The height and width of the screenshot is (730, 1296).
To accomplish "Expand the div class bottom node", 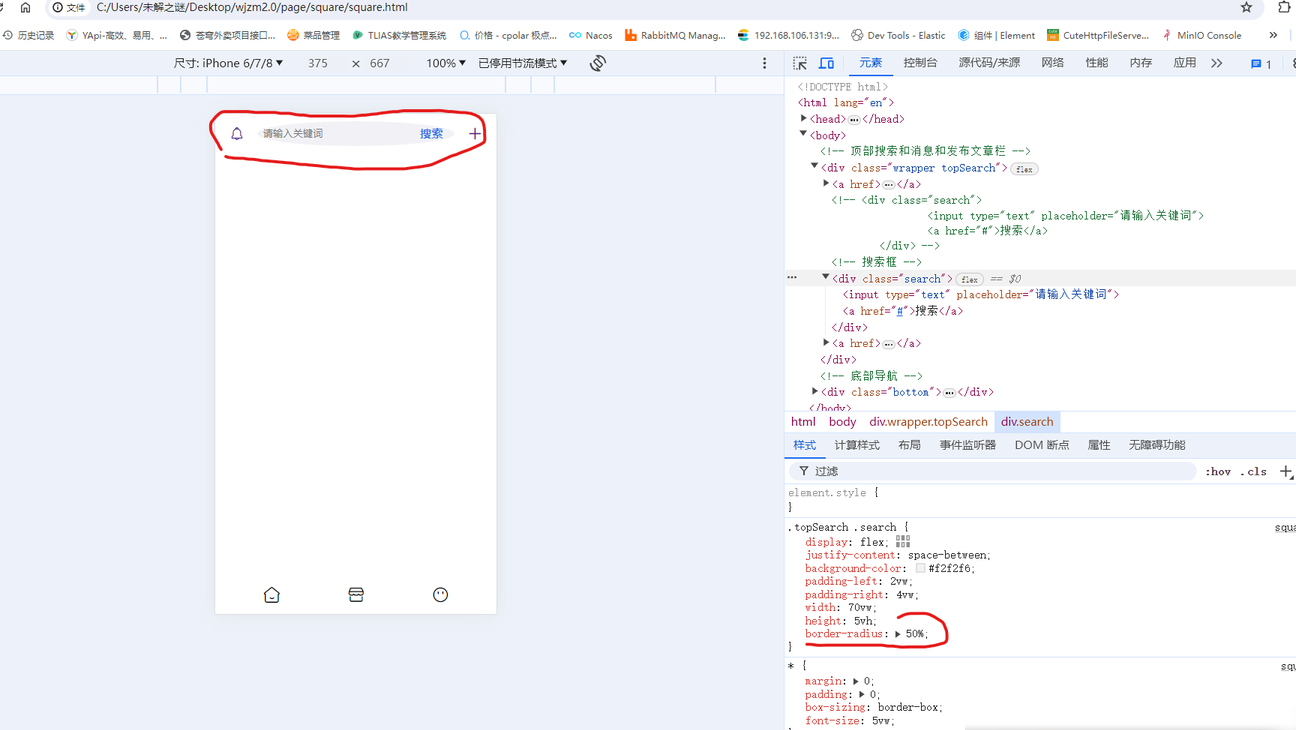I will [816, 391].
